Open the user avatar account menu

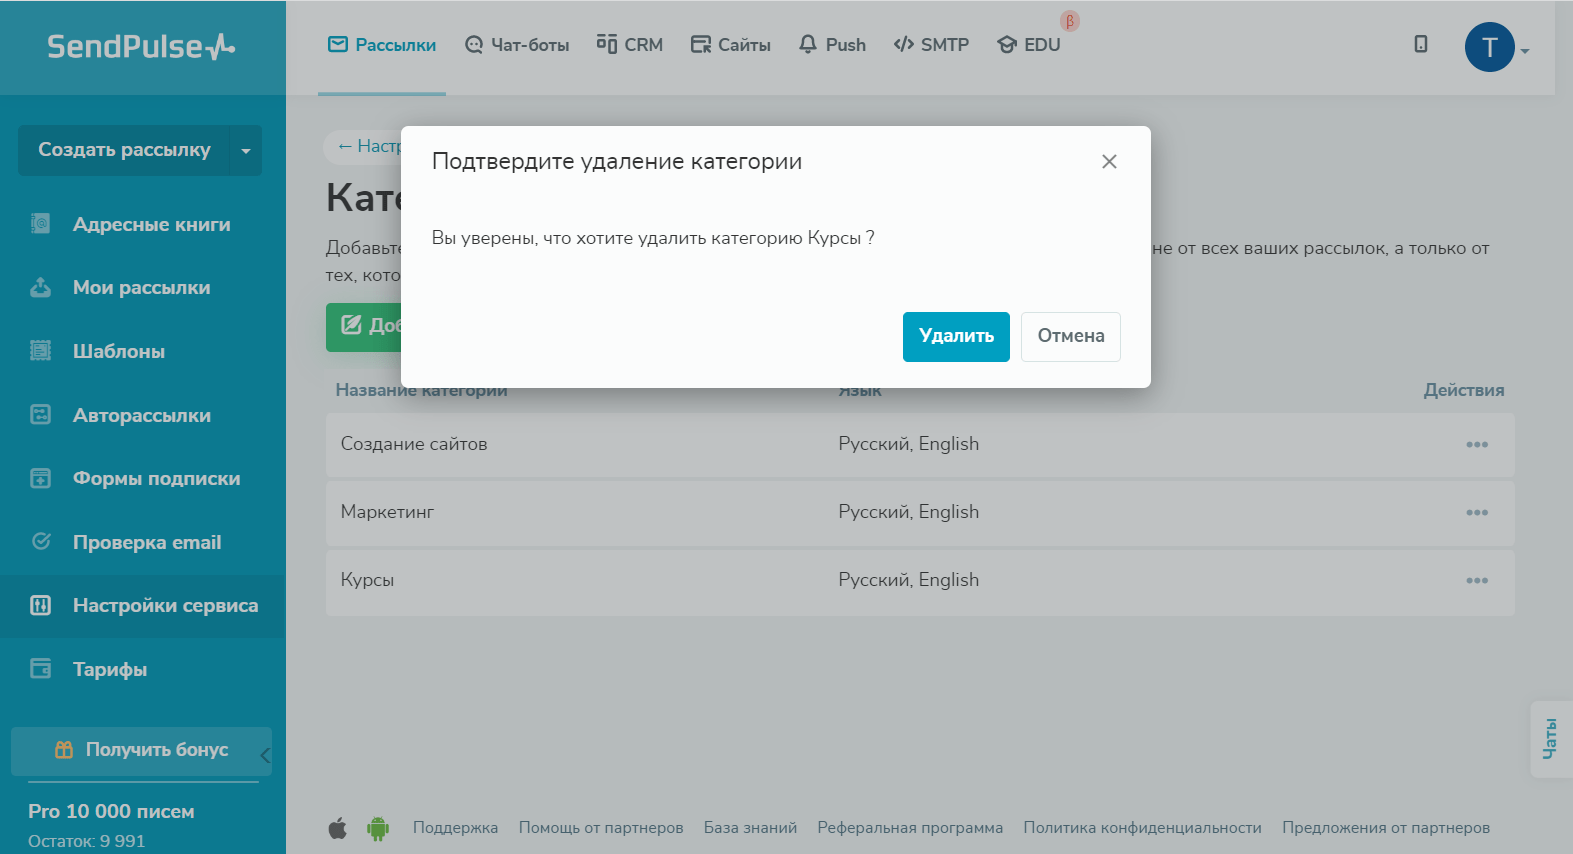coord(1490,47)
